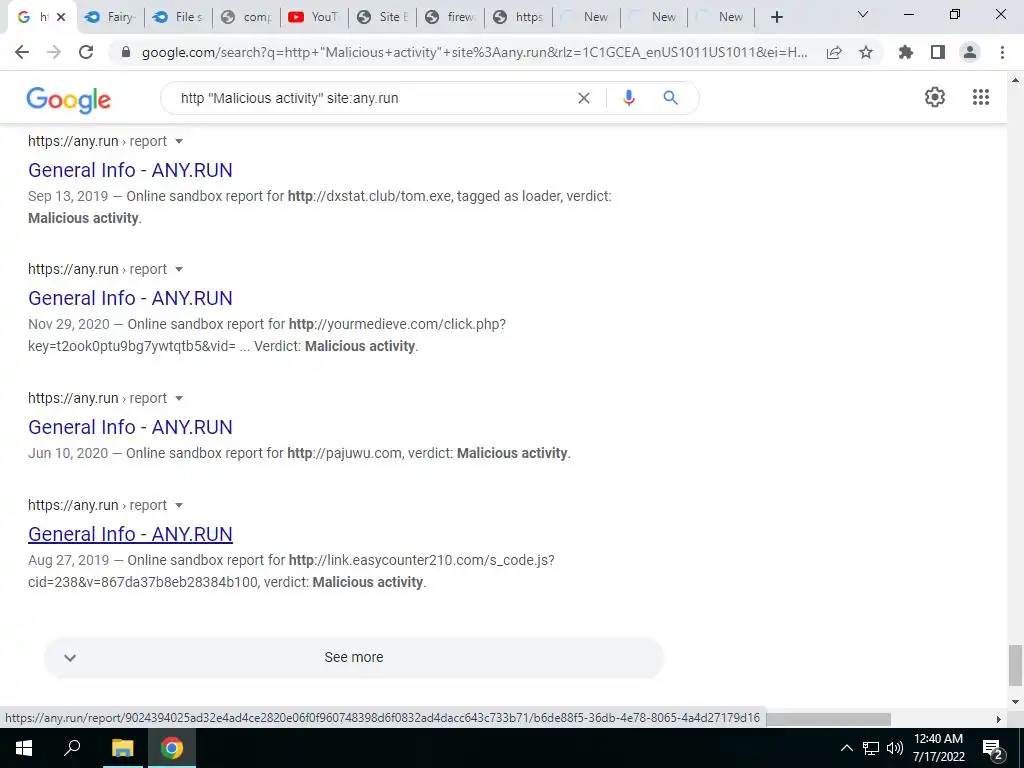Screen dimensions: 1024x768
Task: Open Windows taskbar search
Action: (72, 748)
